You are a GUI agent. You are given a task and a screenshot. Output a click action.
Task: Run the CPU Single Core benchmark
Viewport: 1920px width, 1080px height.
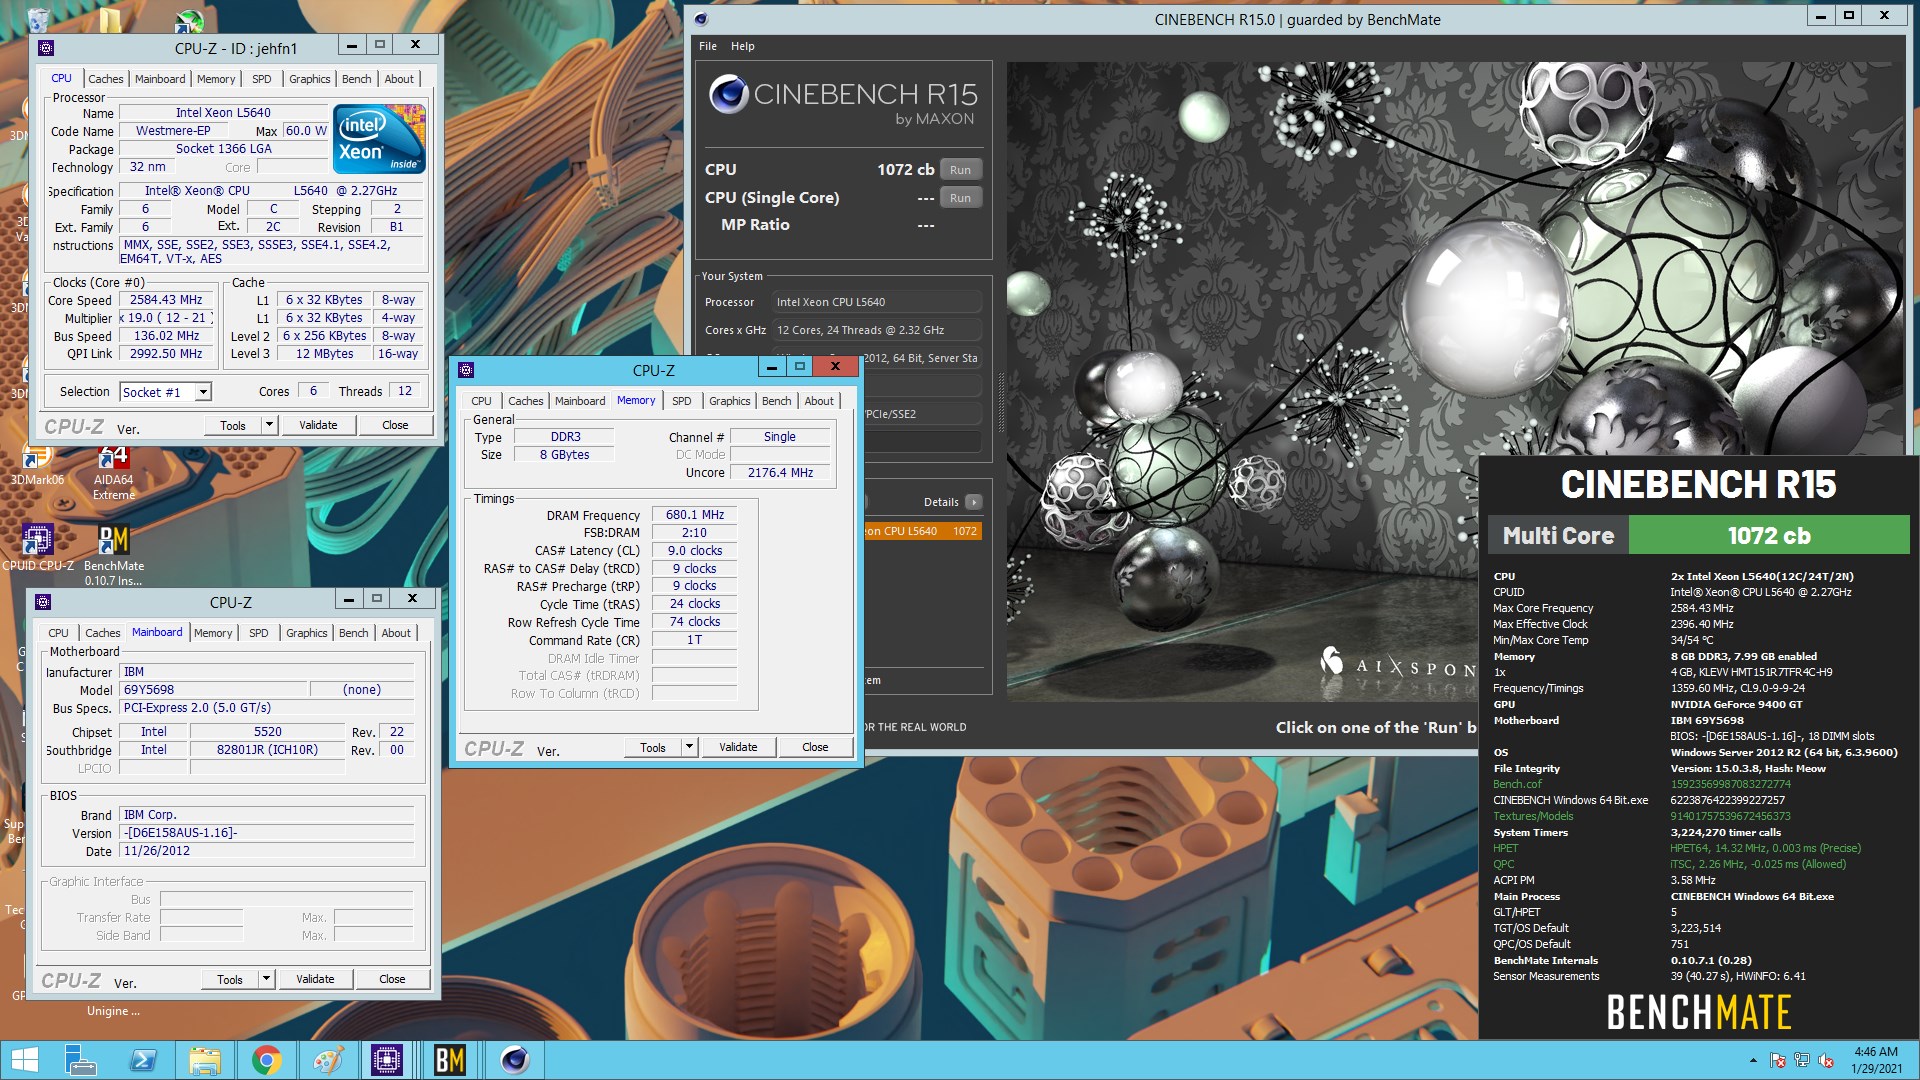click(x=960, y=198)
